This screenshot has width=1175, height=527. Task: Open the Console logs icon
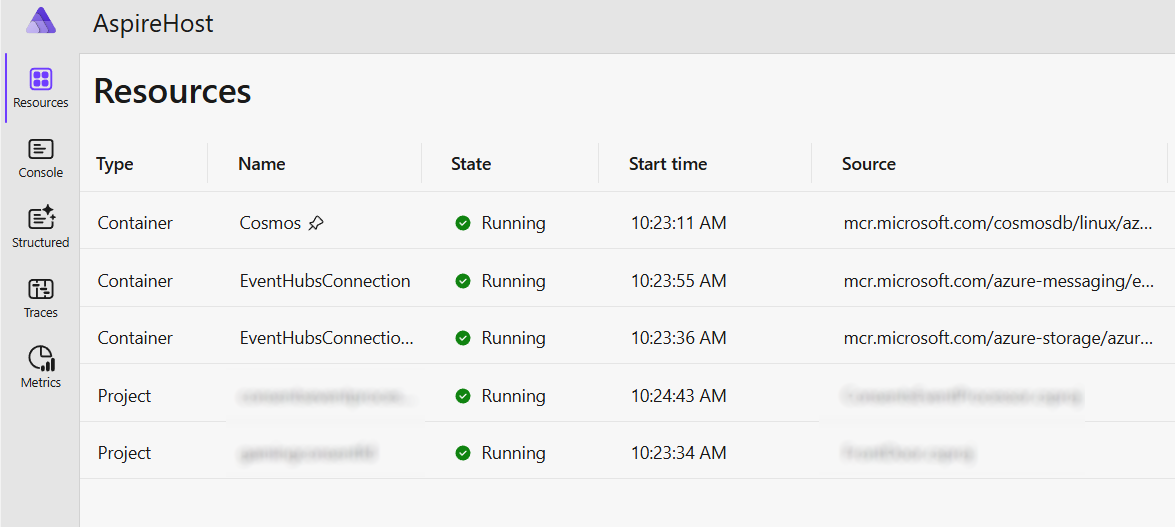(40, 148)
